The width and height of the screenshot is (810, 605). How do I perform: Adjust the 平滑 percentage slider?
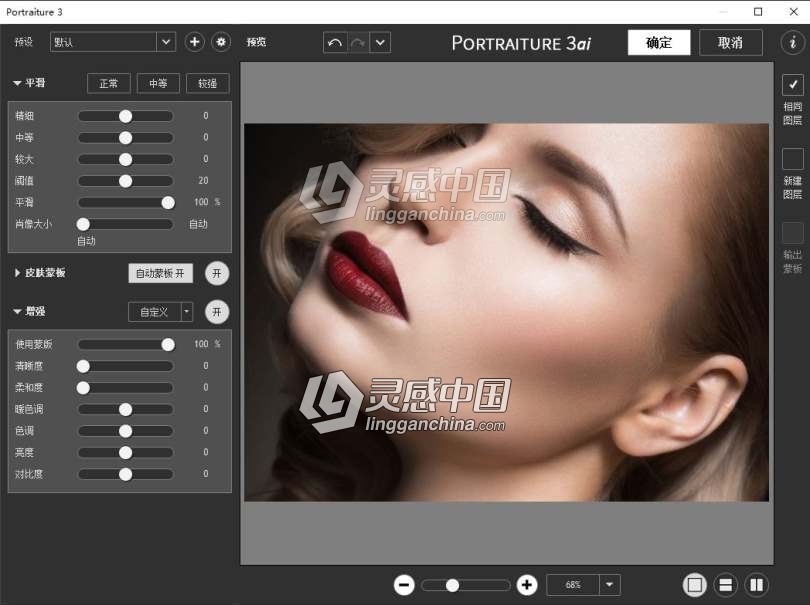tap(126, 203)
